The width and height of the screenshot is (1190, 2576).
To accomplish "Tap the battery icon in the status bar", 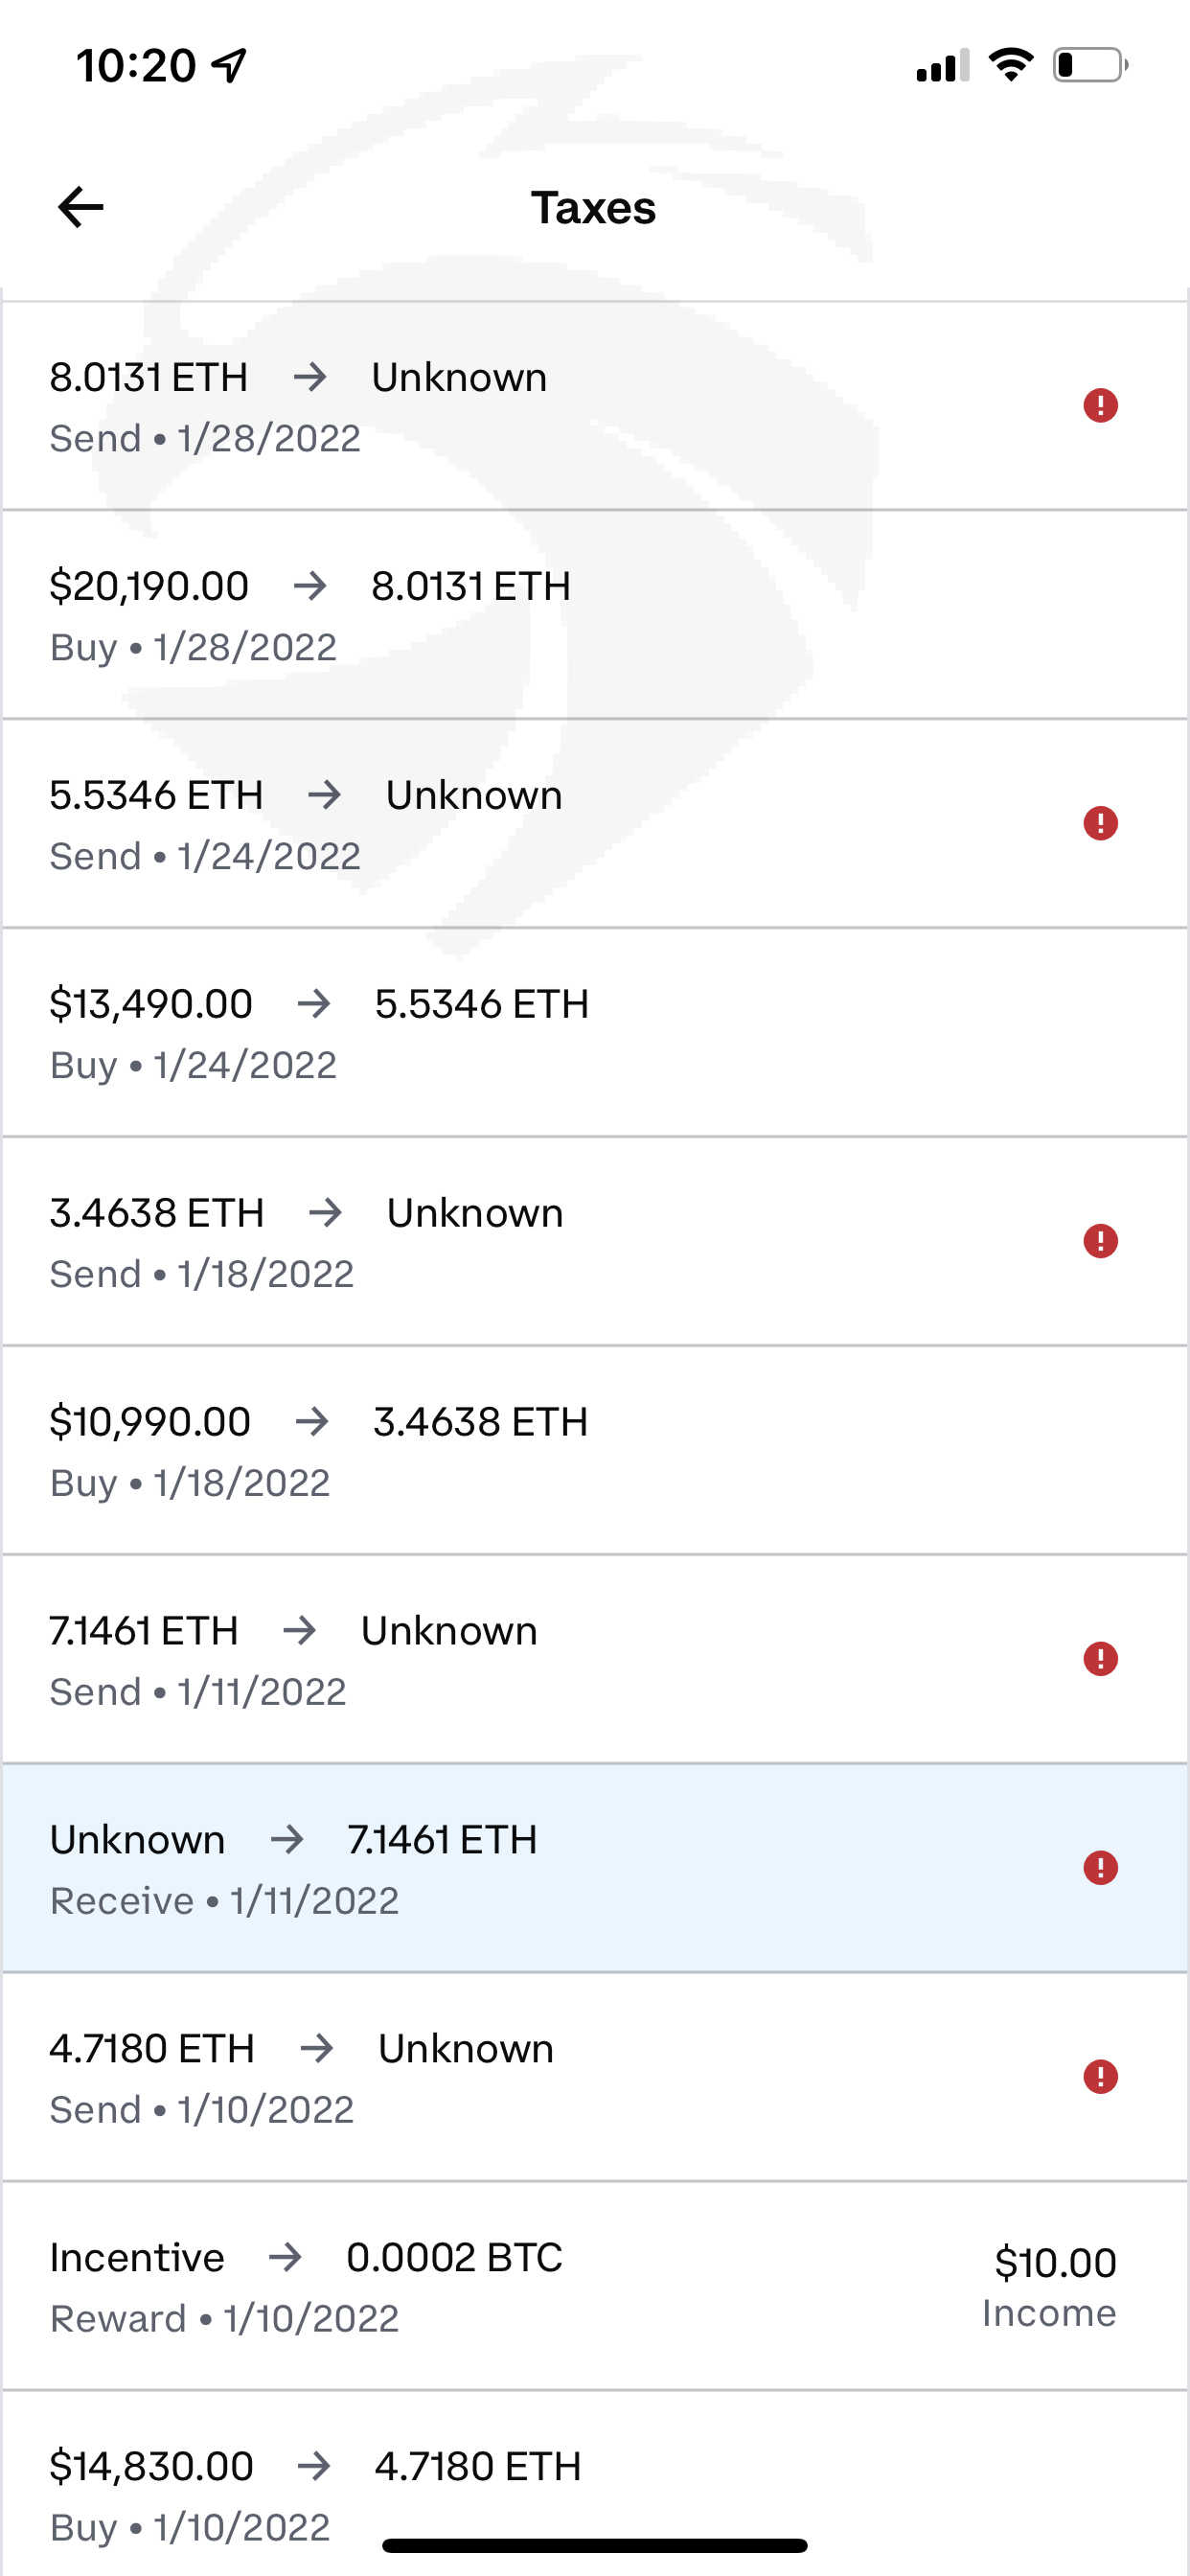I will (x=1089, y=66).
